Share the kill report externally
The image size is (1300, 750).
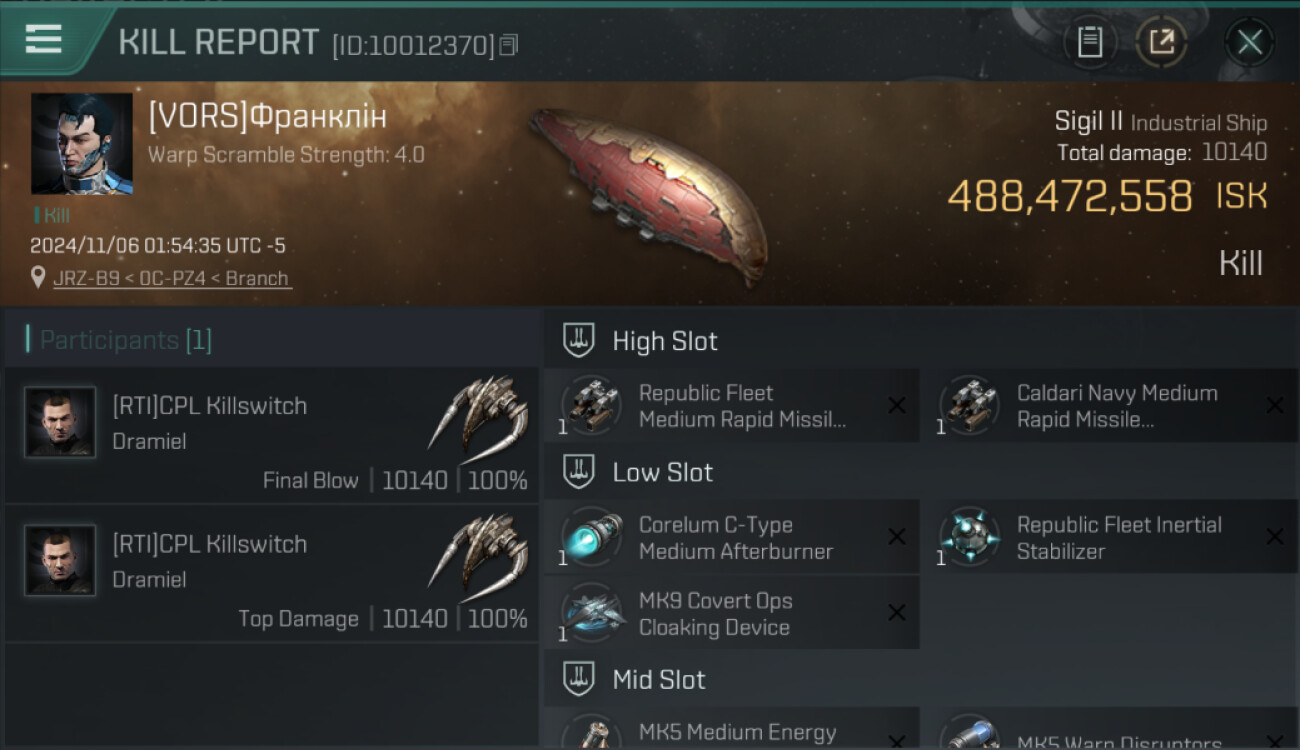[x=1161, y=42]
